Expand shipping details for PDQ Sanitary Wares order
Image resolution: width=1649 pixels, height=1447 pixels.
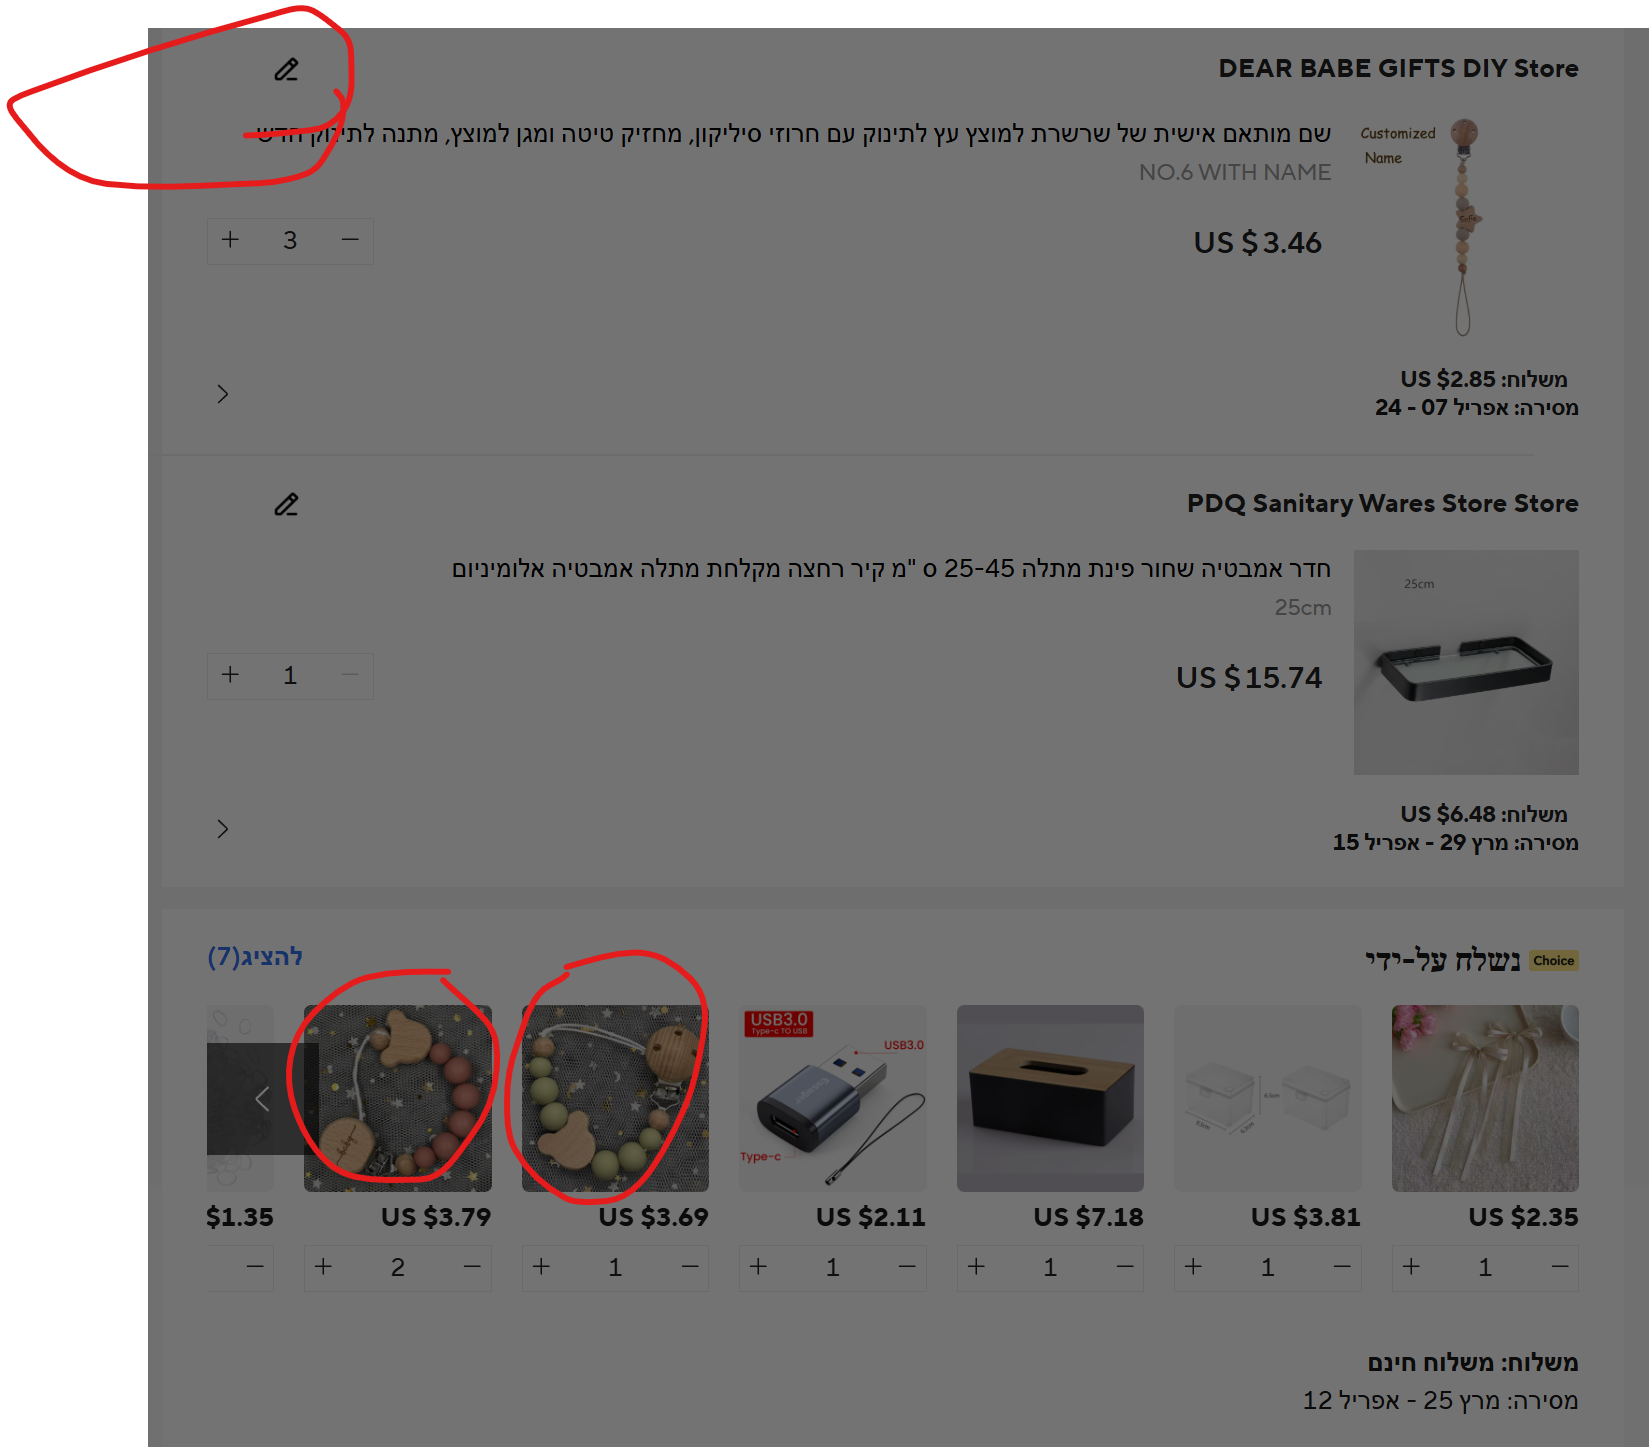[223, 829]
